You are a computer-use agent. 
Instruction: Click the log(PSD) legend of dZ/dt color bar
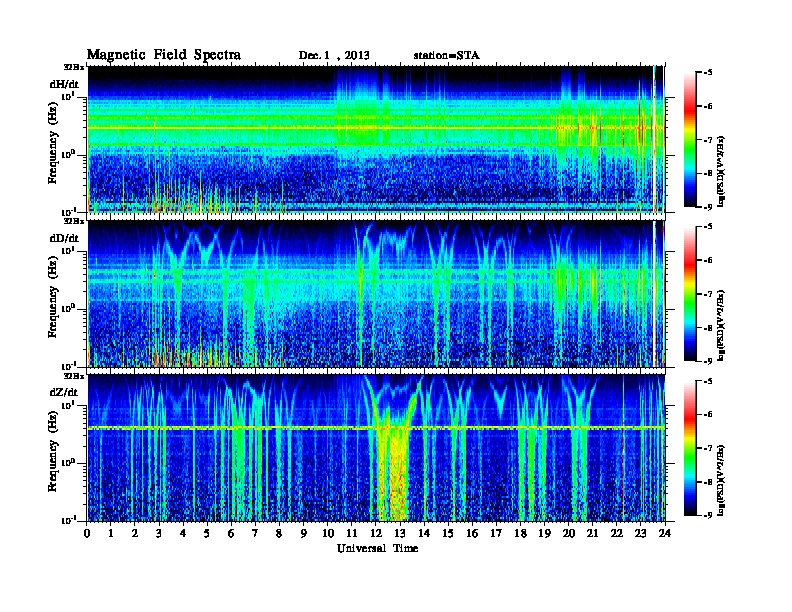pyautogui.click(x=721, y=480)
